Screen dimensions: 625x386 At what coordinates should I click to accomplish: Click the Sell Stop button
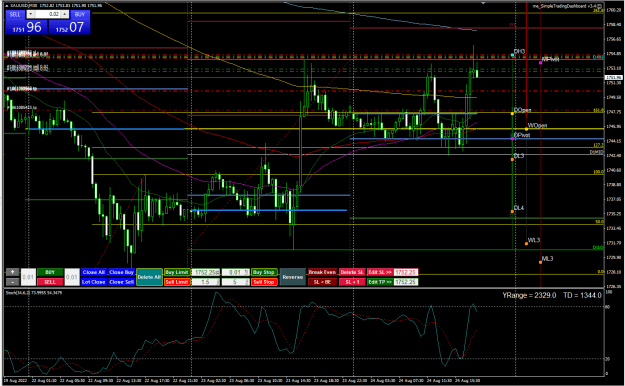[264, 282]
